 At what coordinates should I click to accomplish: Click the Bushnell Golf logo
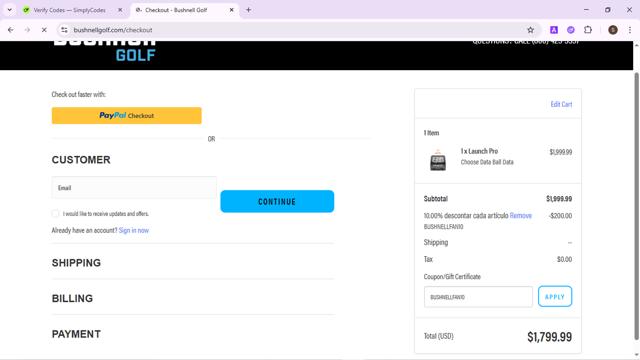click(x=105, y=51)
